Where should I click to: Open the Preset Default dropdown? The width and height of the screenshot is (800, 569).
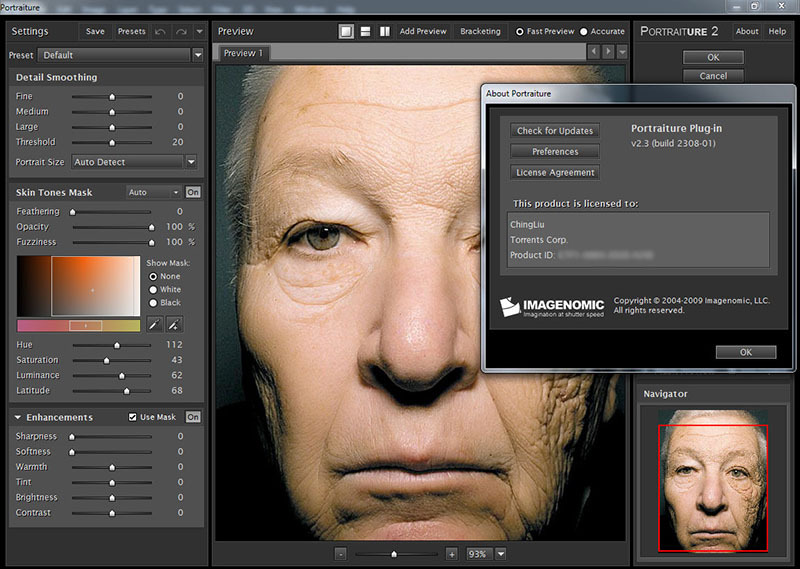(198, 55)
